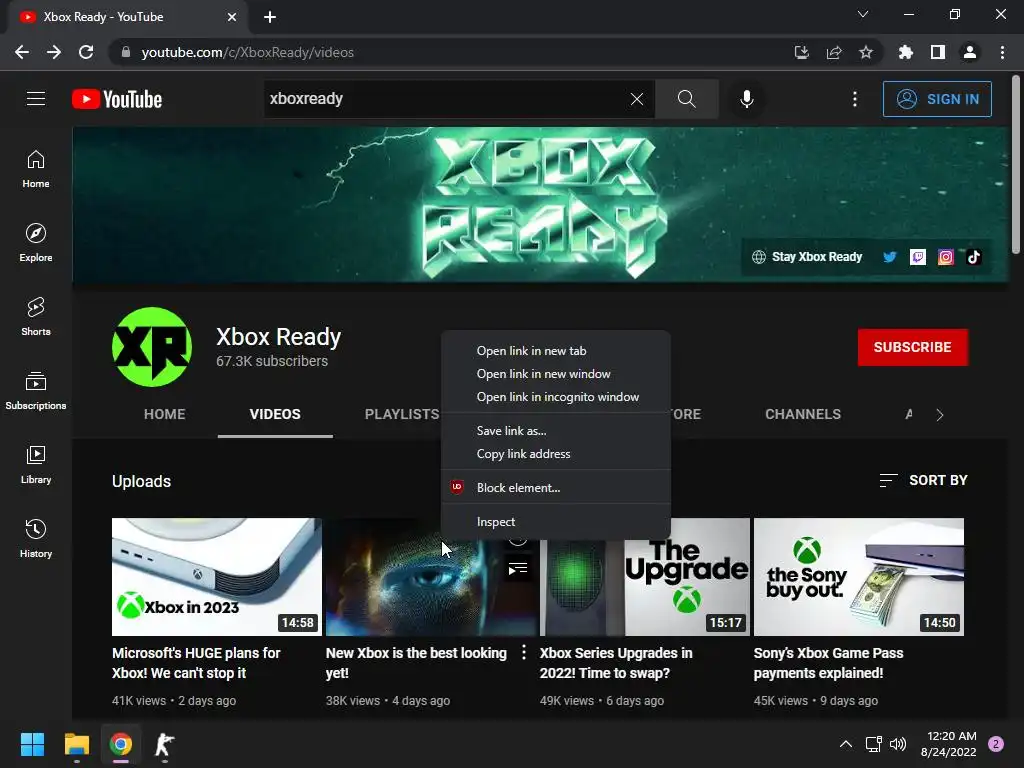Image resolution: width=1024 pixels, height=768 pixels.
Task: Open Library in the sidebar
Action: pyautogui.click(x=36, y=464)
